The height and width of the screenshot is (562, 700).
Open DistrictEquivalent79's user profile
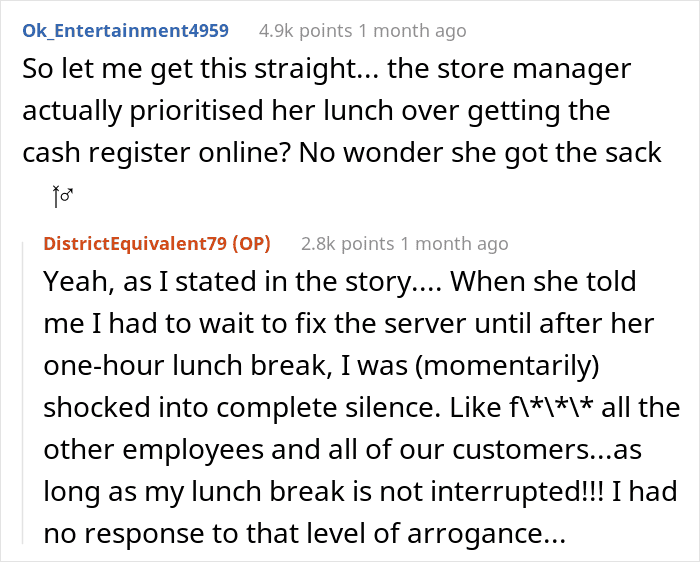click(134, 243)
